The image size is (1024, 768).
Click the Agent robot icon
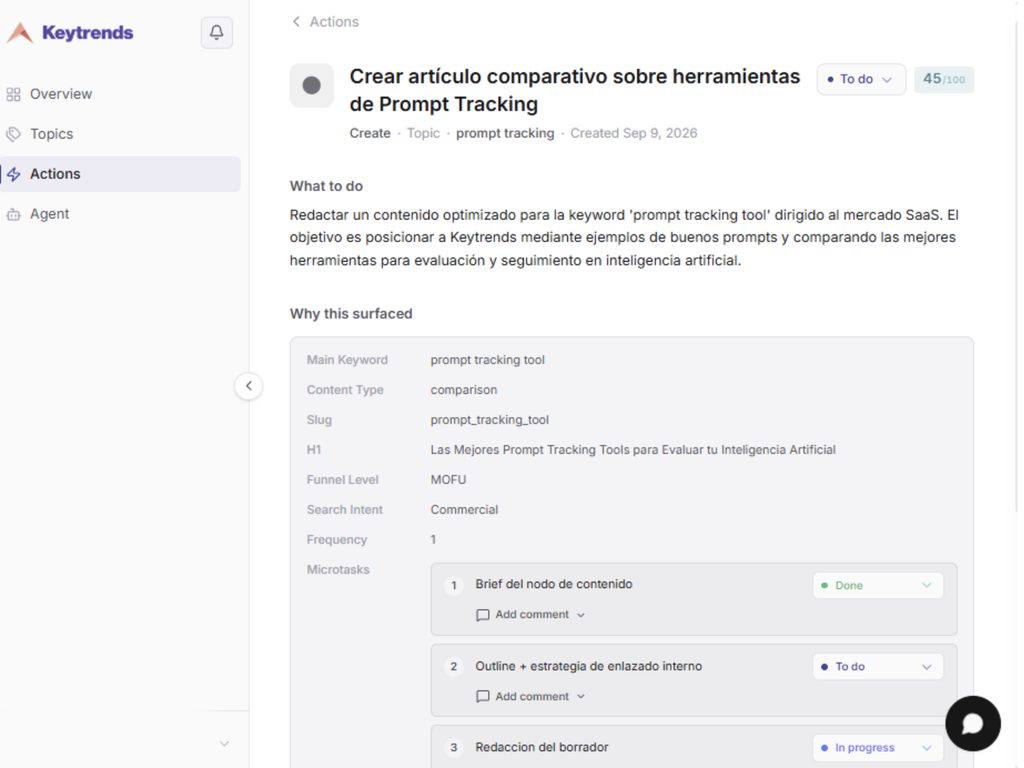click(x=13, y=214)
